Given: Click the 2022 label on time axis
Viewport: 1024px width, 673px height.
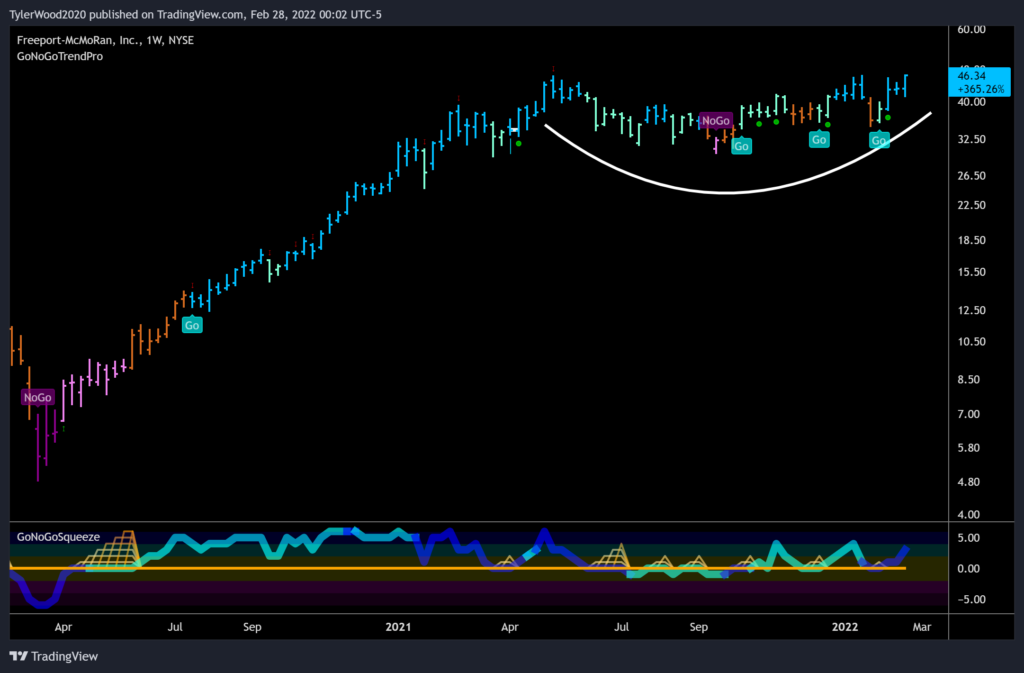Looking at the screenshot, I should tap(844, 627).
